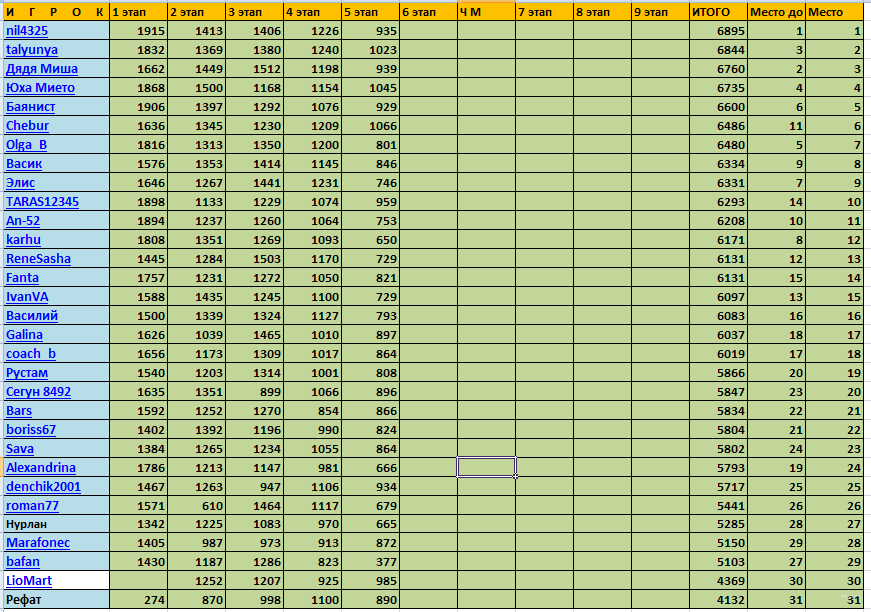Select total 6895 for nil4325
Screen dimensions: 871x612
718,31
